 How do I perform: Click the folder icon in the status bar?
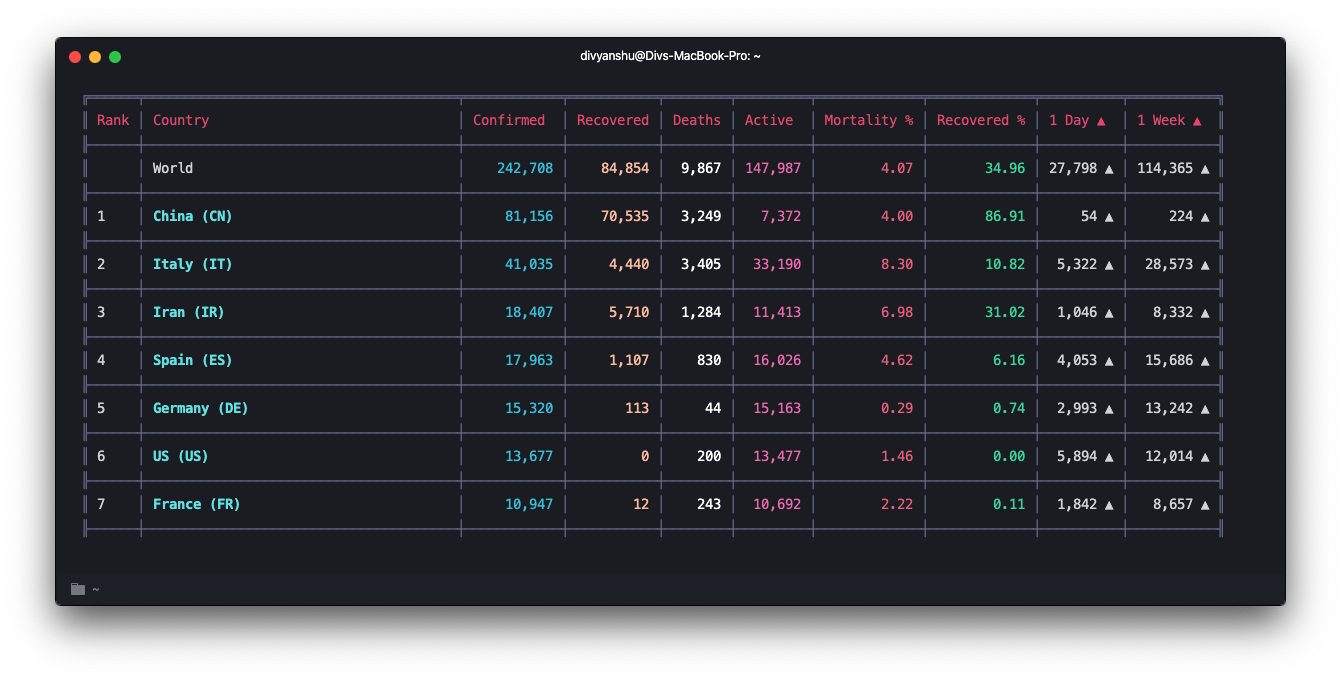tap(77, 588)
